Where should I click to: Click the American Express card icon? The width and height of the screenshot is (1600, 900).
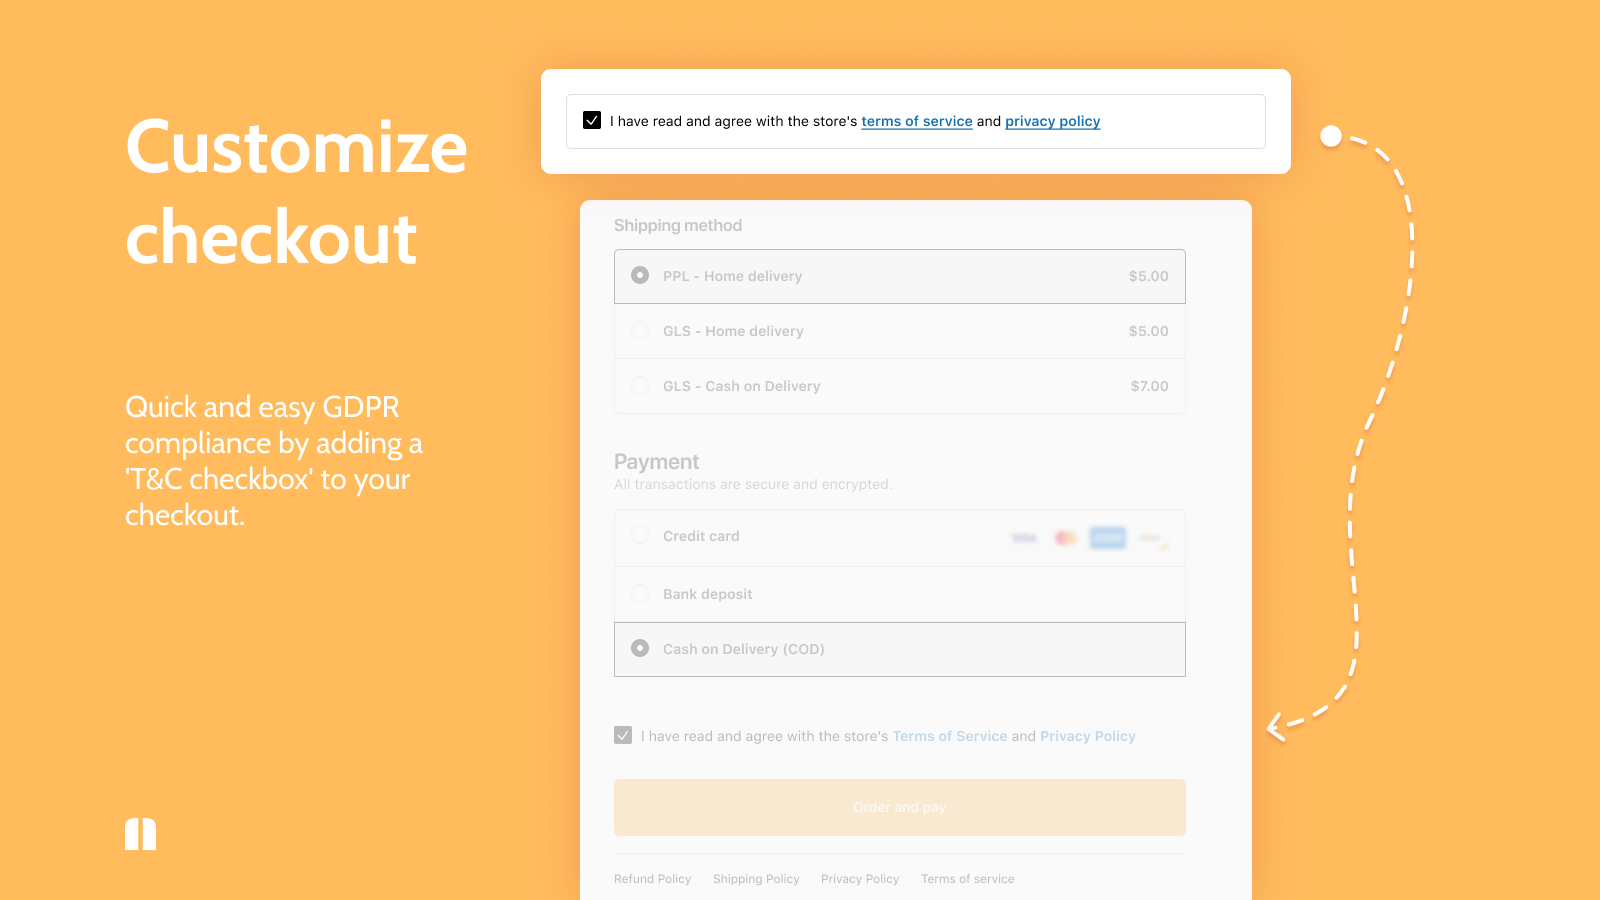tap(1108, 538)
